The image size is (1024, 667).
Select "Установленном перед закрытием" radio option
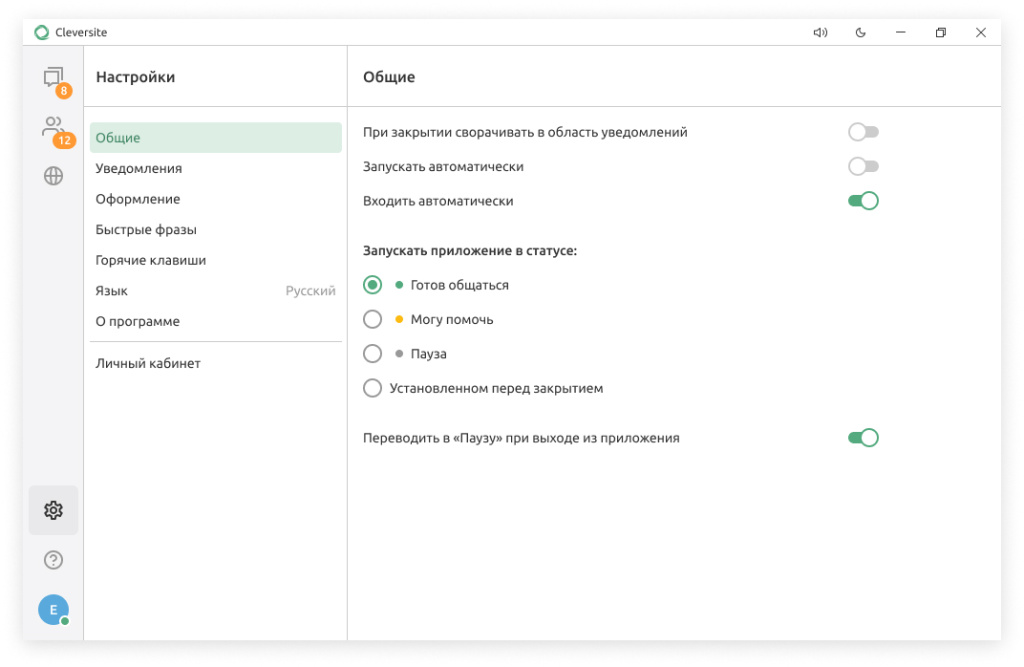point(373,388)
